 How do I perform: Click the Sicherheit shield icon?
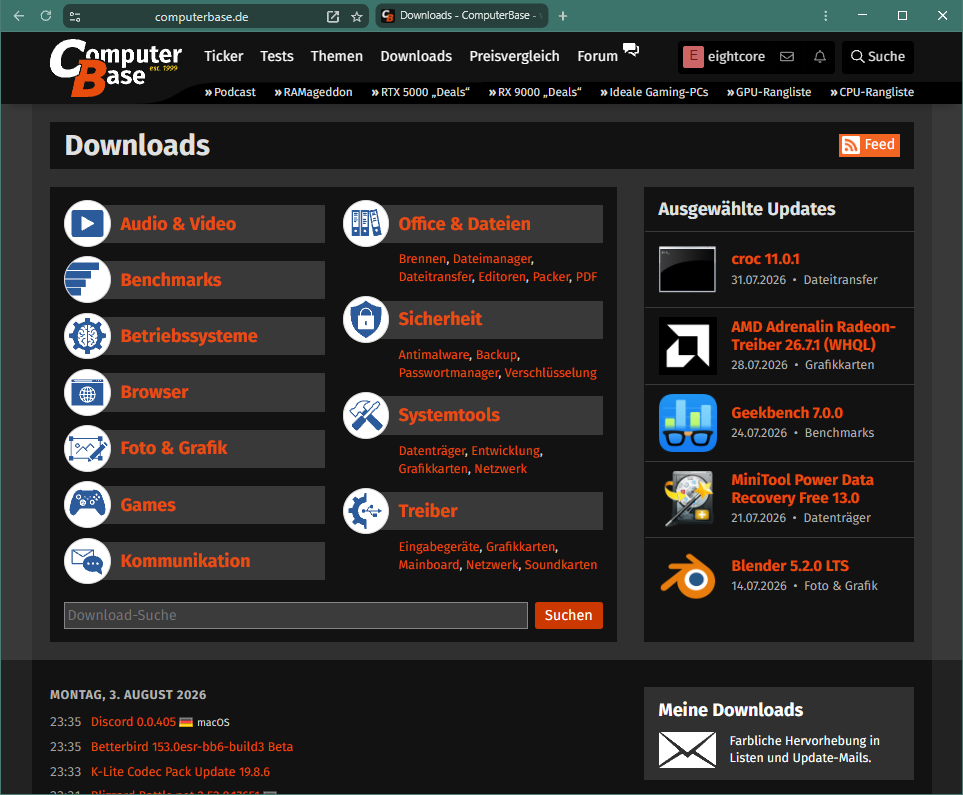coord(366,319)
